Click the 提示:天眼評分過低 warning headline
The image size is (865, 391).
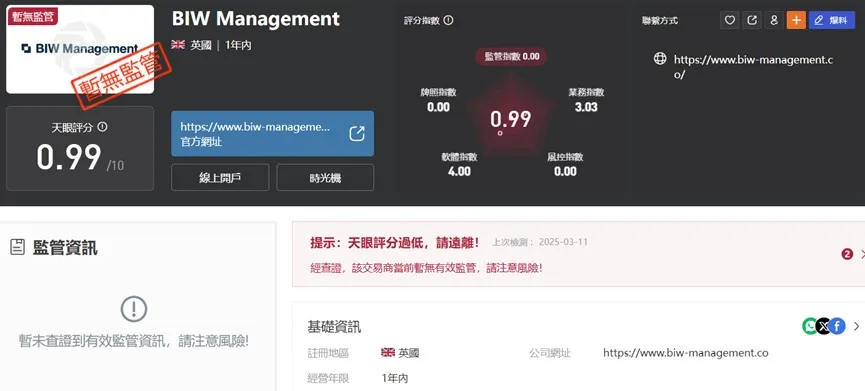(x=395, y=243)
